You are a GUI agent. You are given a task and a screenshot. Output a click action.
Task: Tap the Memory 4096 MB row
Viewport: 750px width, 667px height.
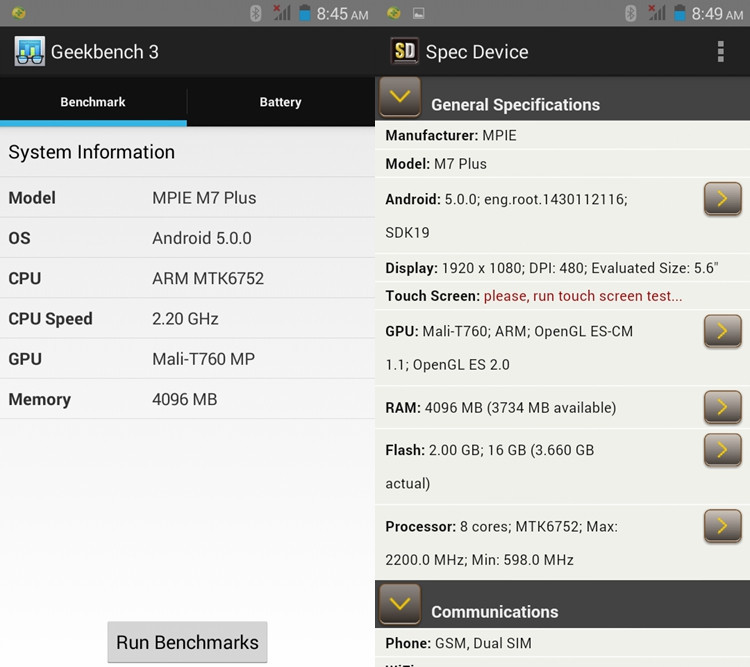click(187, 399)
